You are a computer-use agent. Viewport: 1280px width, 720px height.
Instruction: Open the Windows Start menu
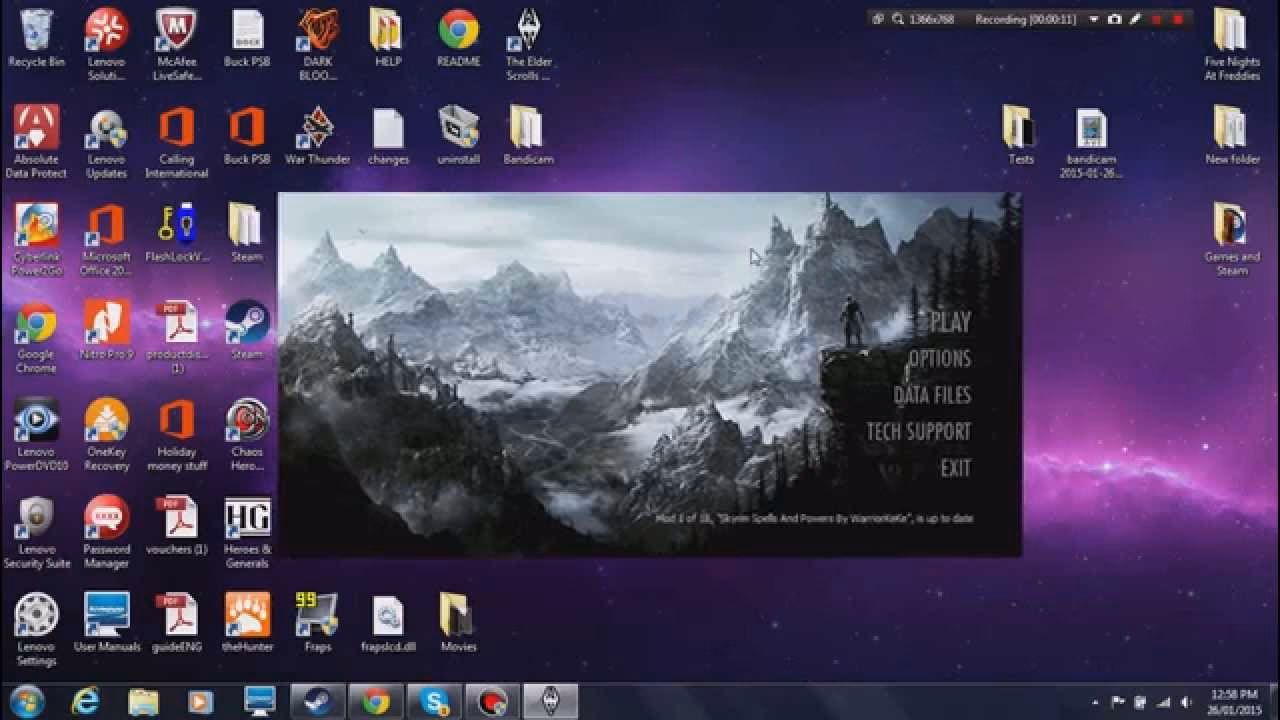point(27,701)
